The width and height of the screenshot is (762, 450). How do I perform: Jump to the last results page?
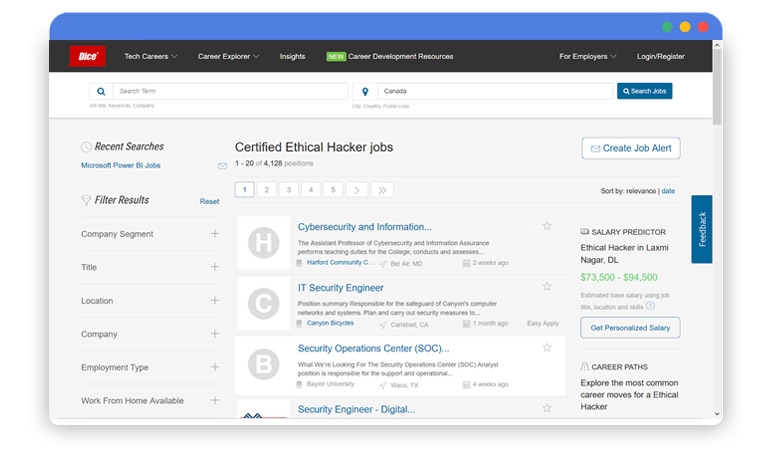(x=382, y=190)
